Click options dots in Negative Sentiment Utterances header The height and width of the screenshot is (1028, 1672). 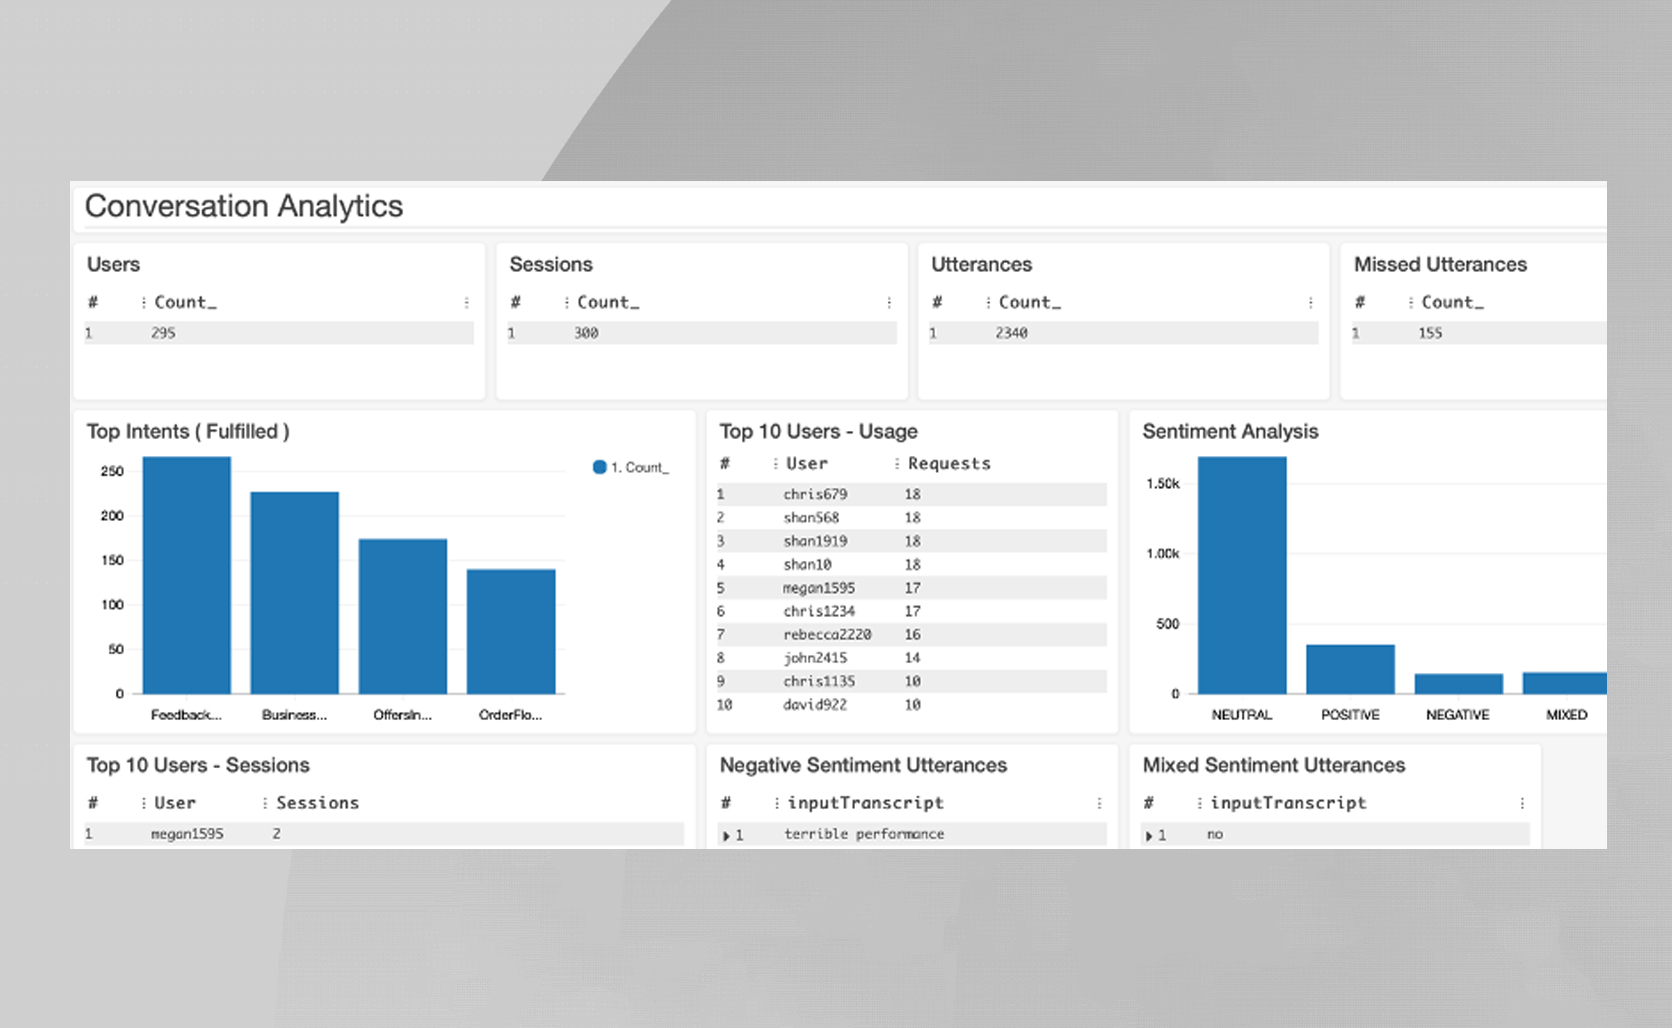tap(1099, 803)
